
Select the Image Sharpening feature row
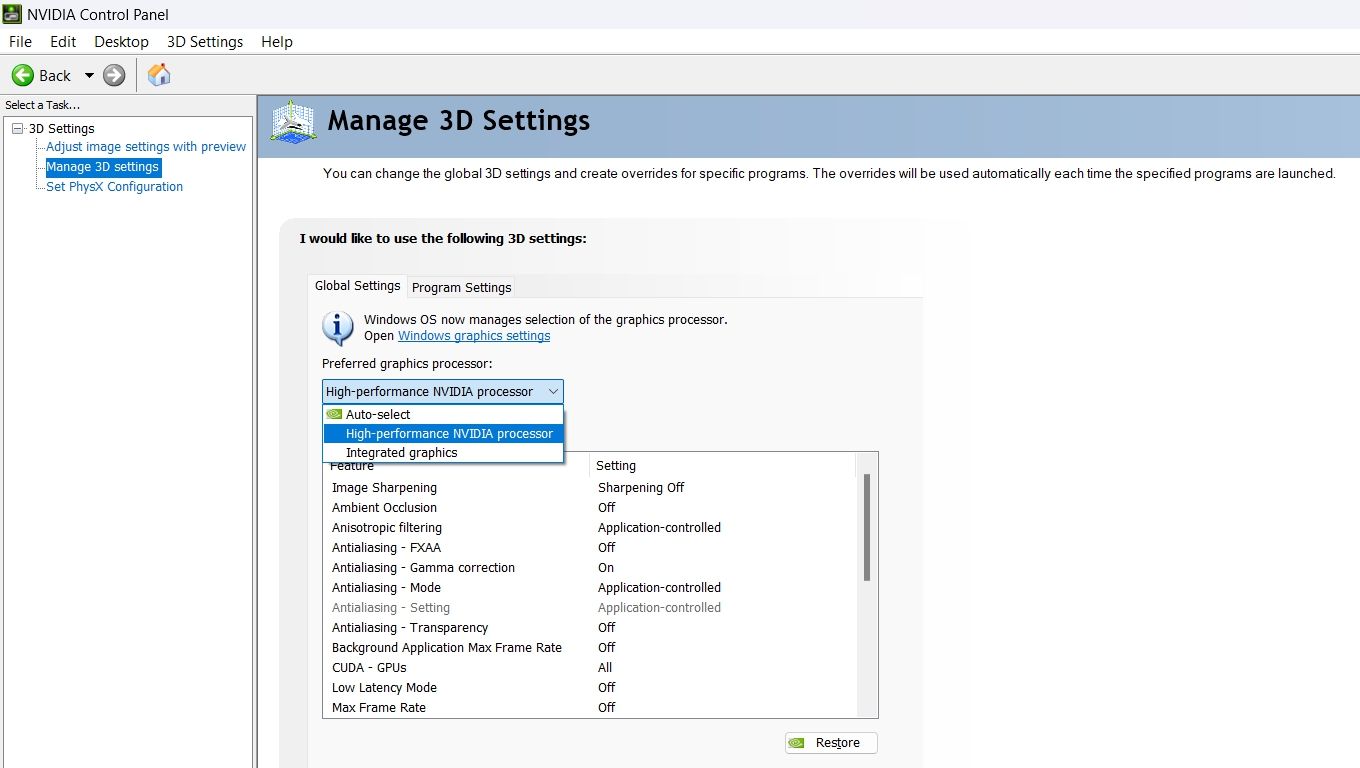point(590,488)
